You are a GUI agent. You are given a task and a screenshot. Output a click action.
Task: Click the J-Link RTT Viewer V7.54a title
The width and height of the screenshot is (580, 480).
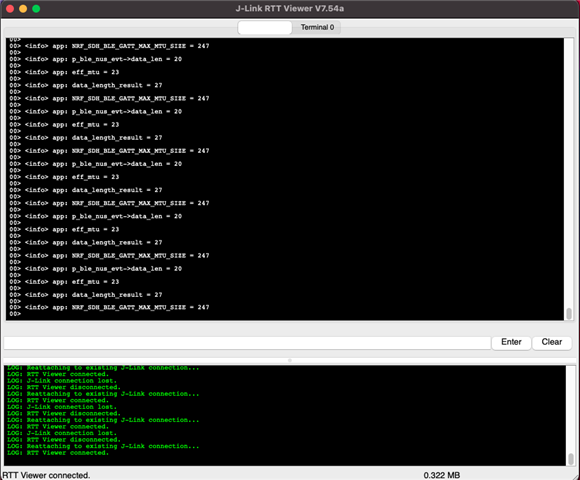click(290, 9)
